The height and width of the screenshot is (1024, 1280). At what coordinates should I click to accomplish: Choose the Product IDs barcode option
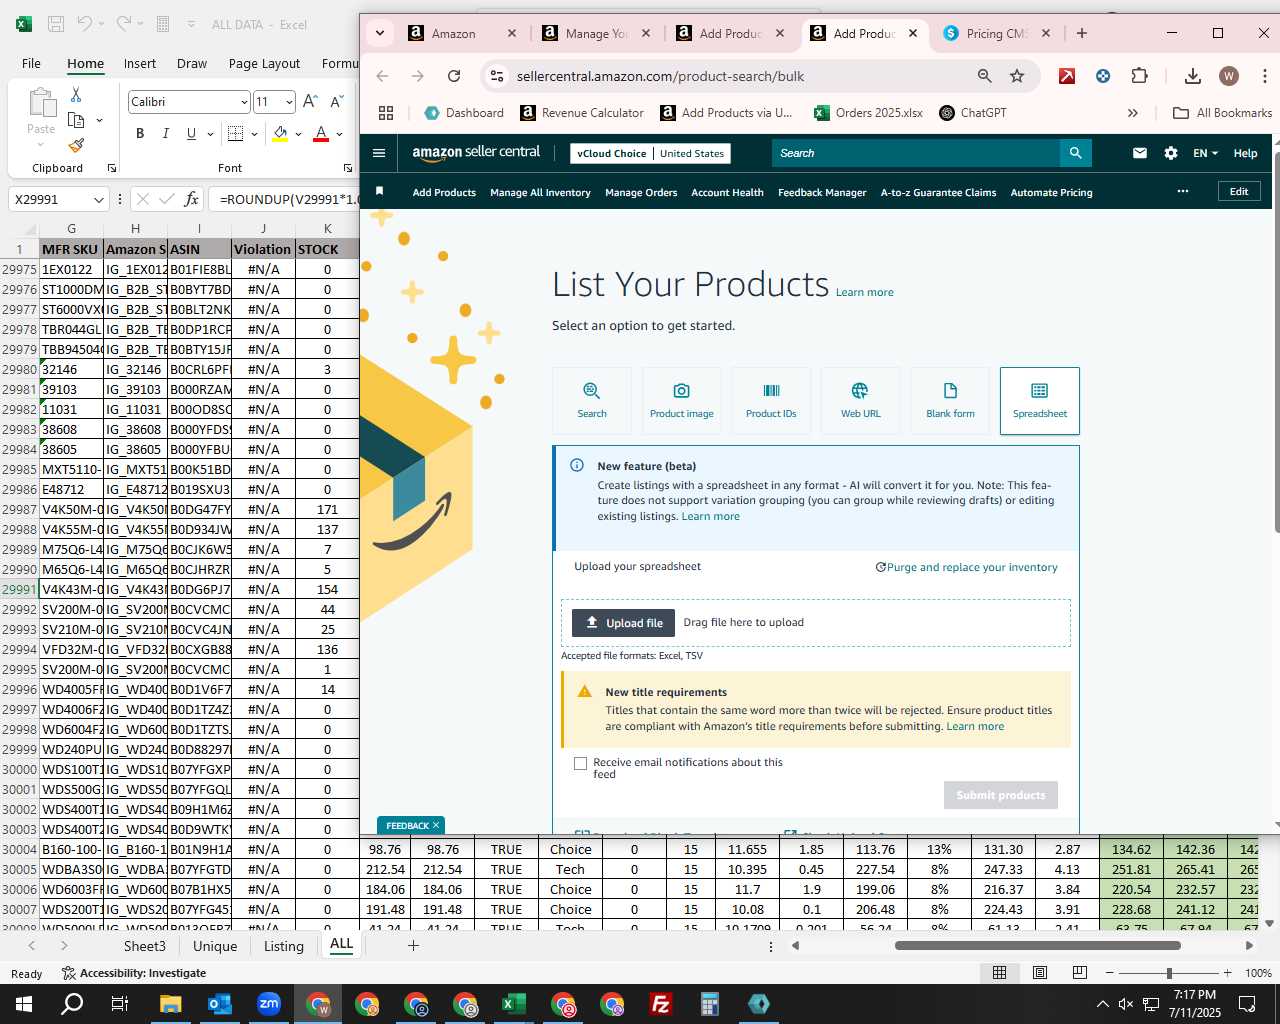coord(771,400)
